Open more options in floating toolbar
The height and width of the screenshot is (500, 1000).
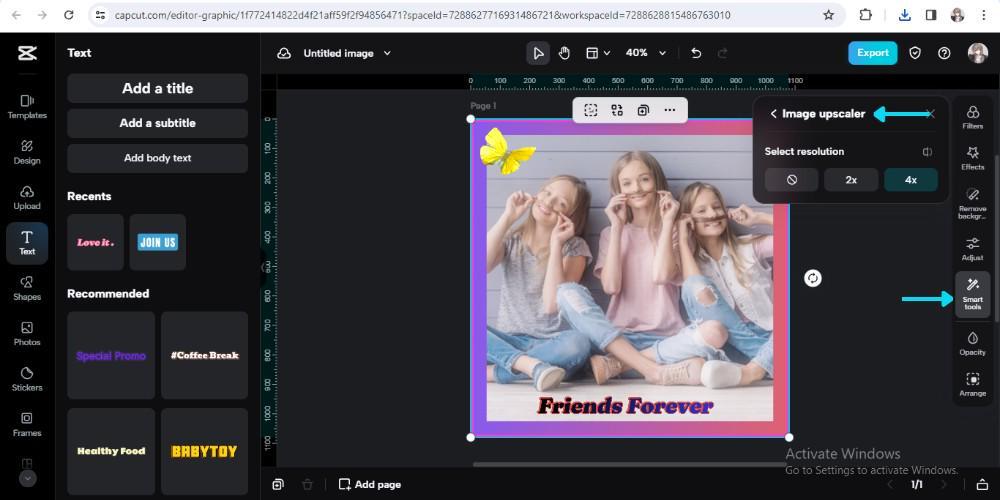pos(669,110)
